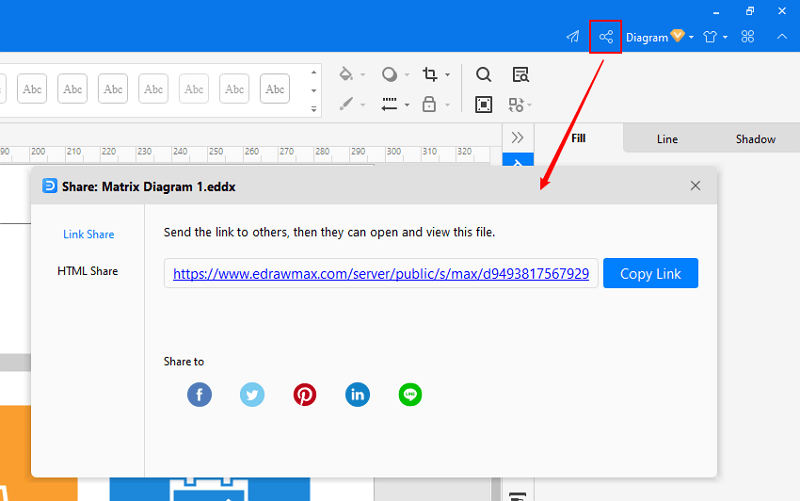Expand the line style dropdown arrow
The width and height of the screenshot is (800, 501).
pyautogui.click(x=407, y=105)
